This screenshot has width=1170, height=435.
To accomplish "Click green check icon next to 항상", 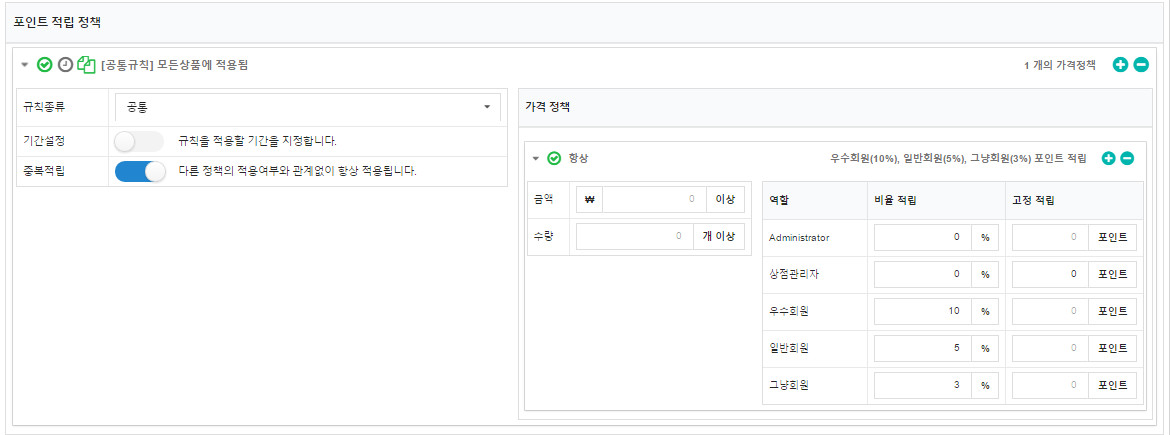I will 554,158.
